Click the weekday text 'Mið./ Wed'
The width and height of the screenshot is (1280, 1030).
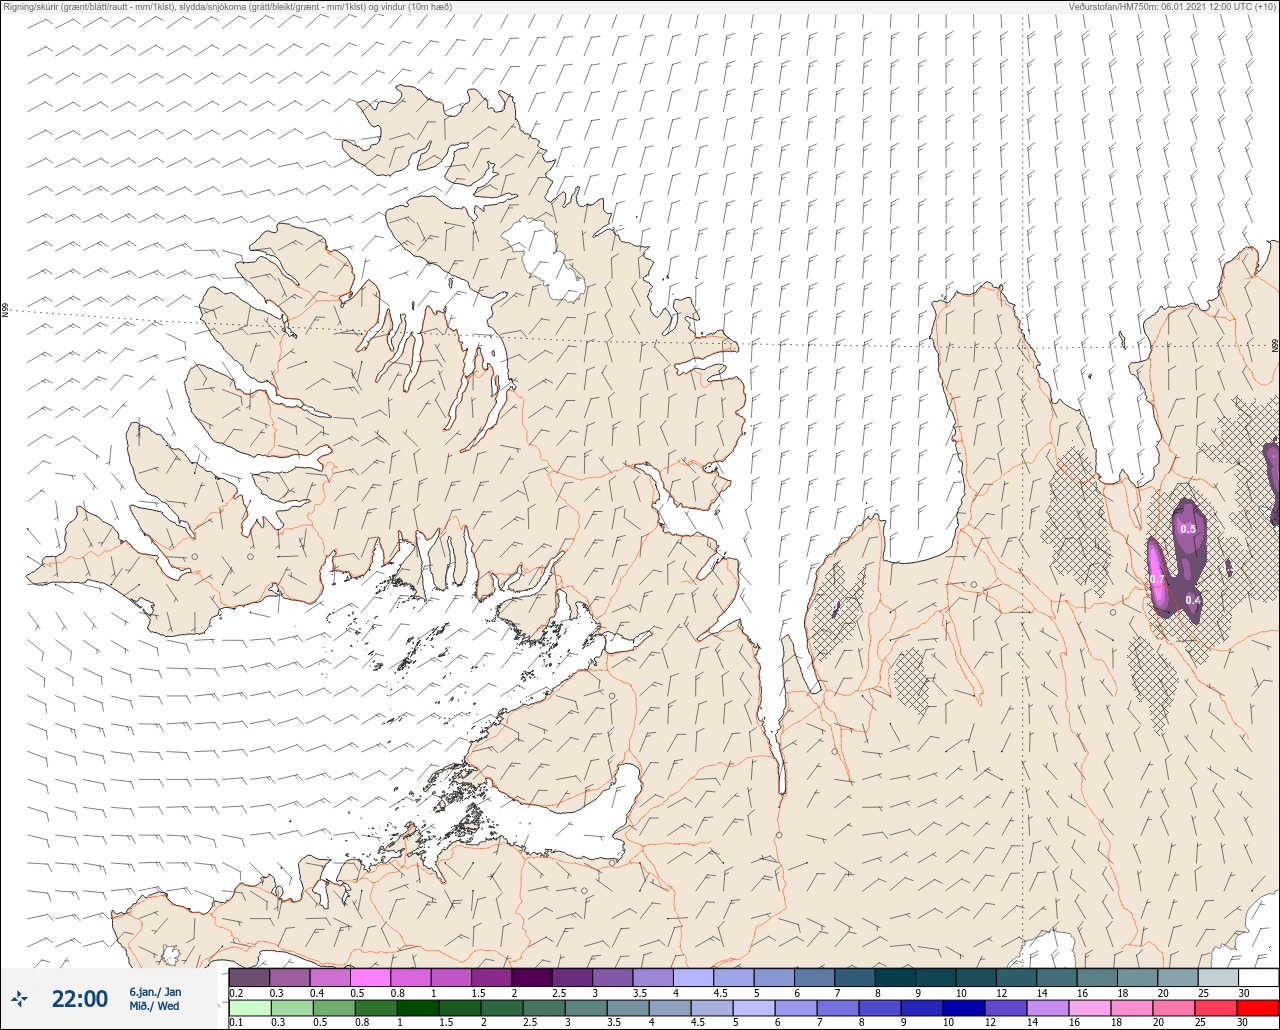tap(155, 1006)
